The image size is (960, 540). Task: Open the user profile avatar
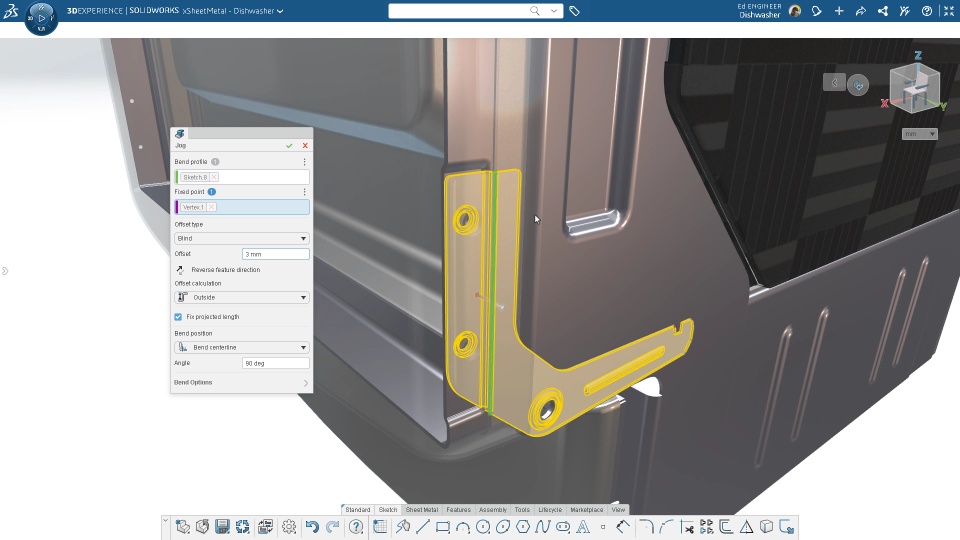(795, 11)
